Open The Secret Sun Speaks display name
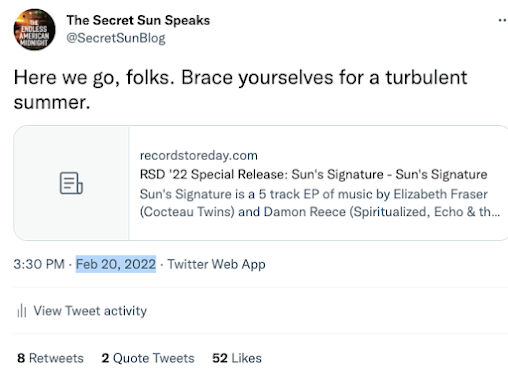The height and width of the screenshot is (374, 508). (x=138, y=20)
